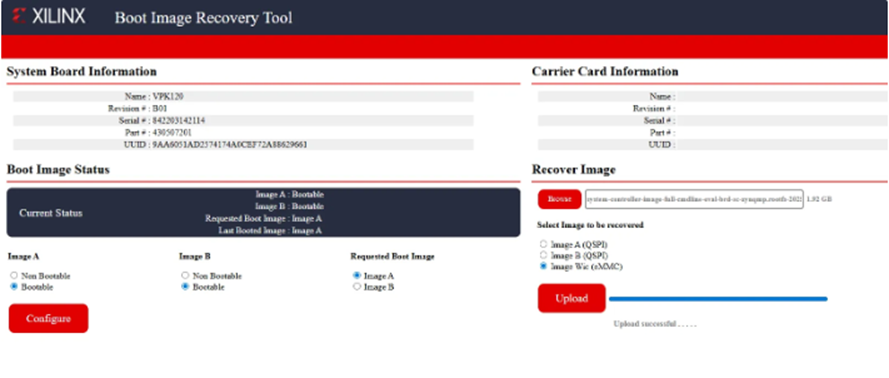Select Image A (QSPI) for recovery
889x378 pixels.
point(543,244)
